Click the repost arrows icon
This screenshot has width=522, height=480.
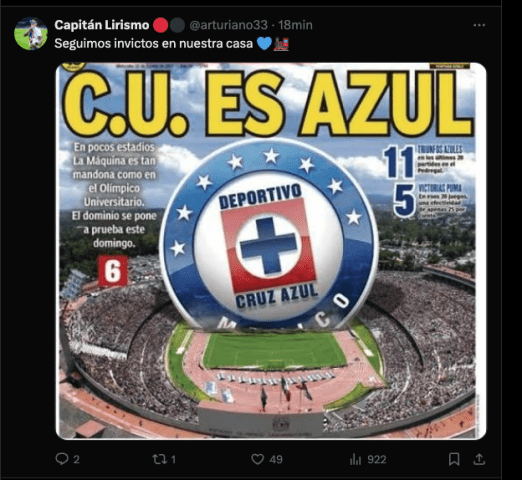pos(159,459)
